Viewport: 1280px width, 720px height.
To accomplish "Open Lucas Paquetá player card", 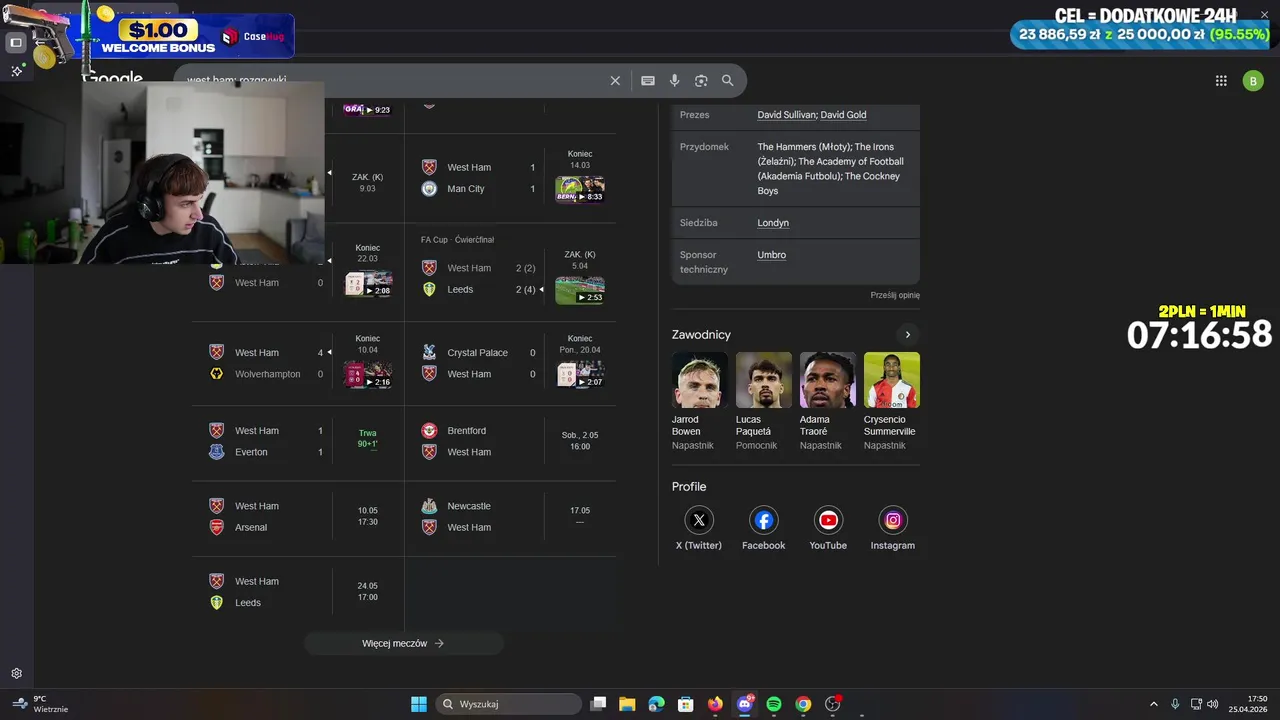I will (763, 401).
